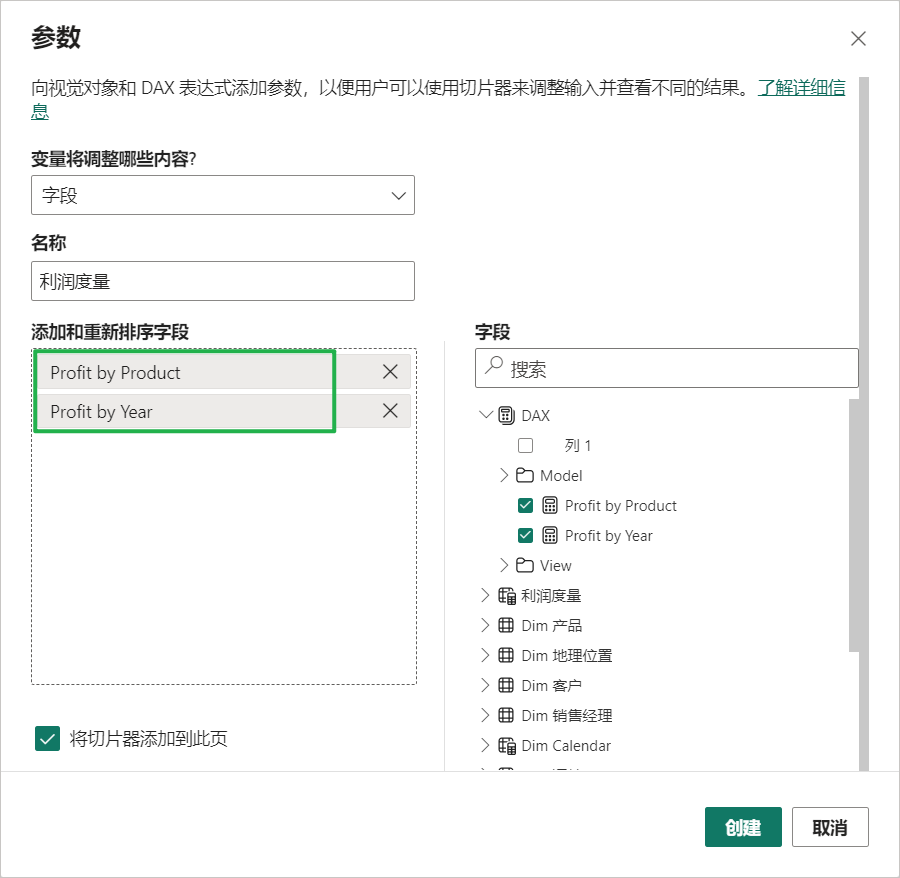Open the 了解详细信息 link

pos(801,88)
